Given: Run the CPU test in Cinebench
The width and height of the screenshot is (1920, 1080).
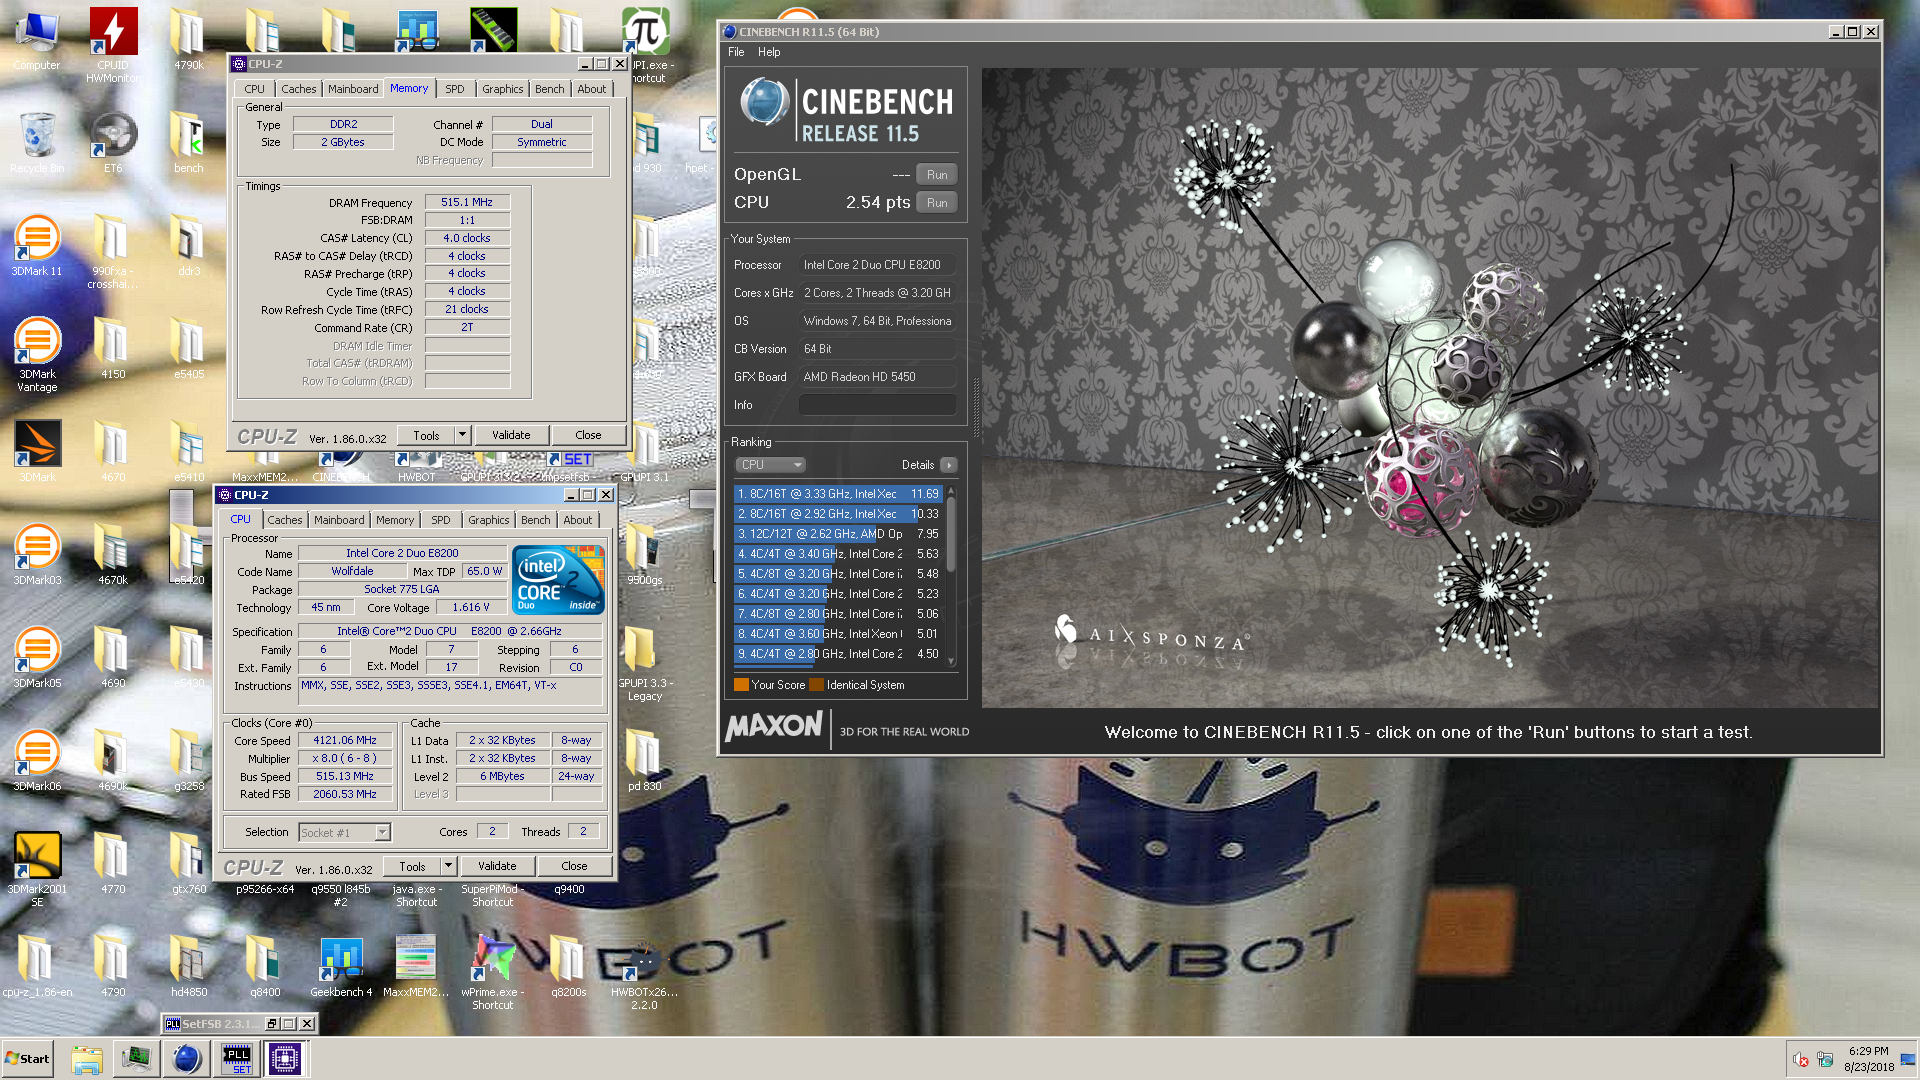Looking at the screenshot, I should point(937,203).
